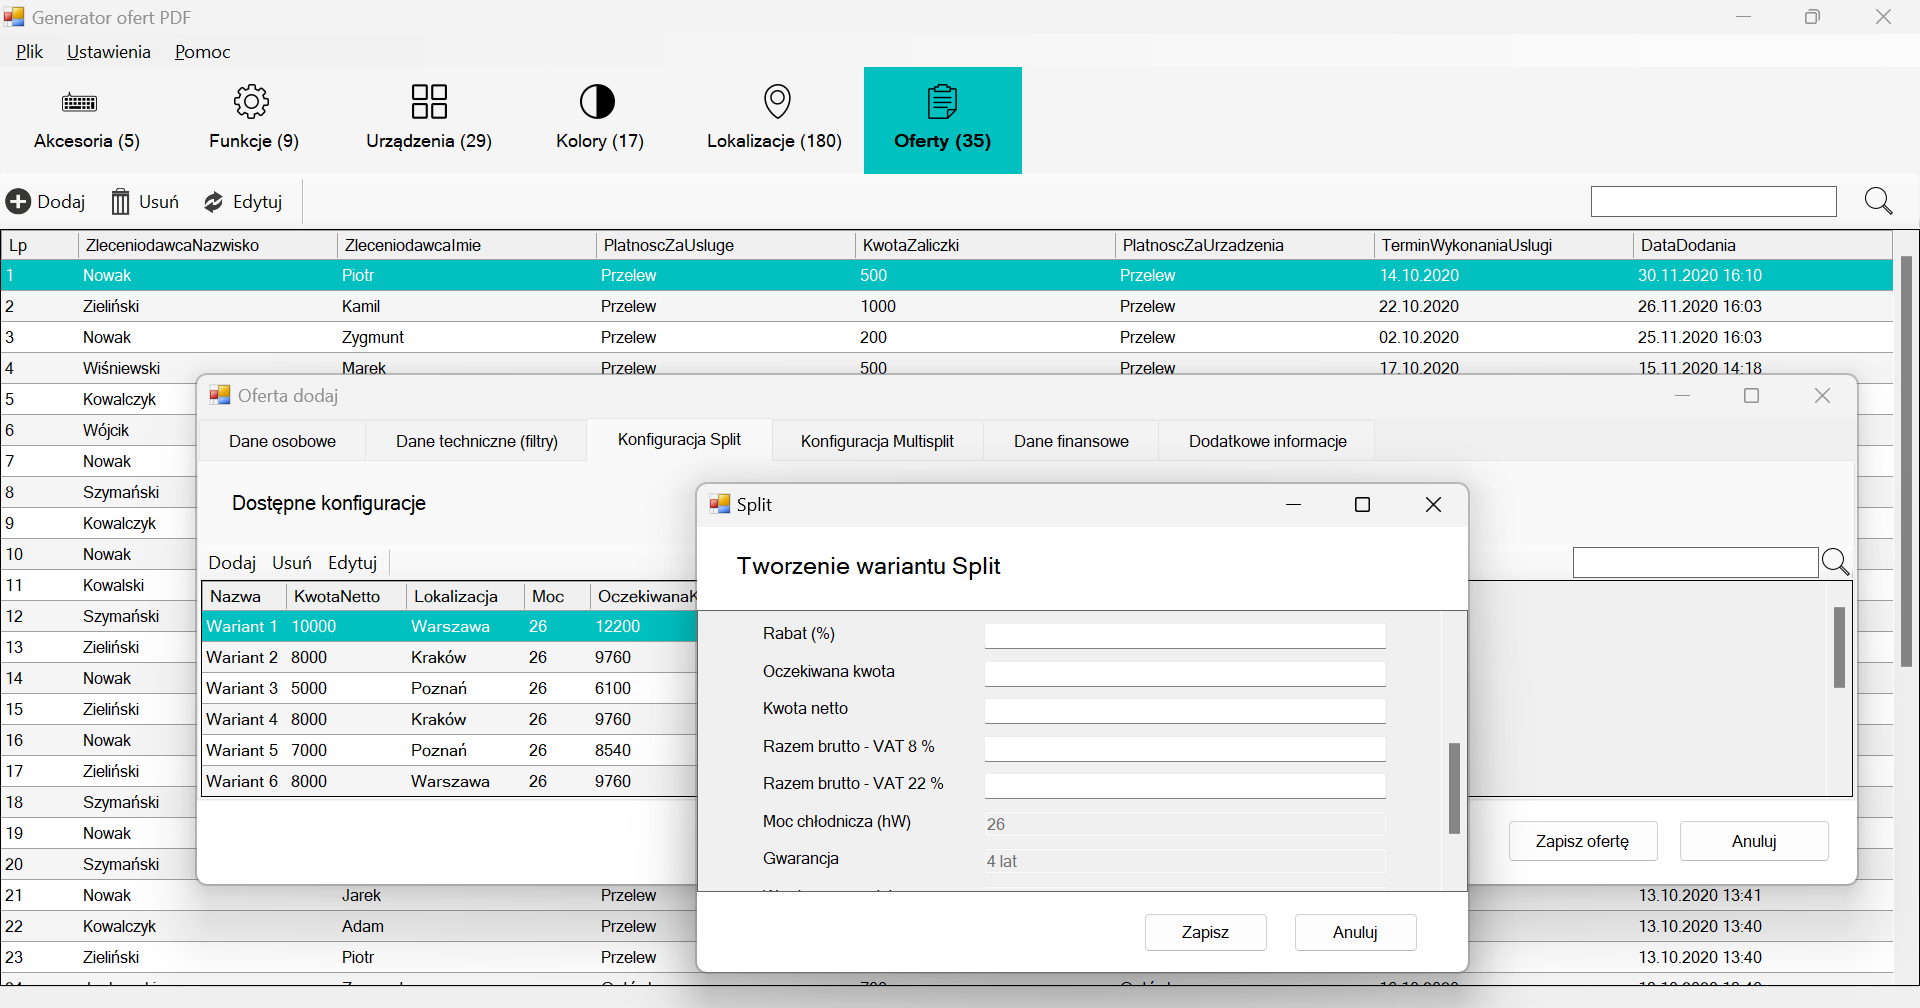The image size is (1920, 1008).
Task: Click the main window search magnifier icon
Action: (1878, 201)
